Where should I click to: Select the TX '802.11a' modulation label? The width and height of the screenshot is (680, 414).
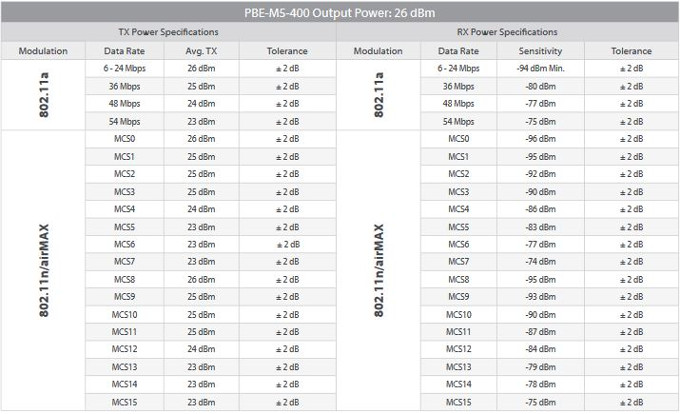[43, 95]
